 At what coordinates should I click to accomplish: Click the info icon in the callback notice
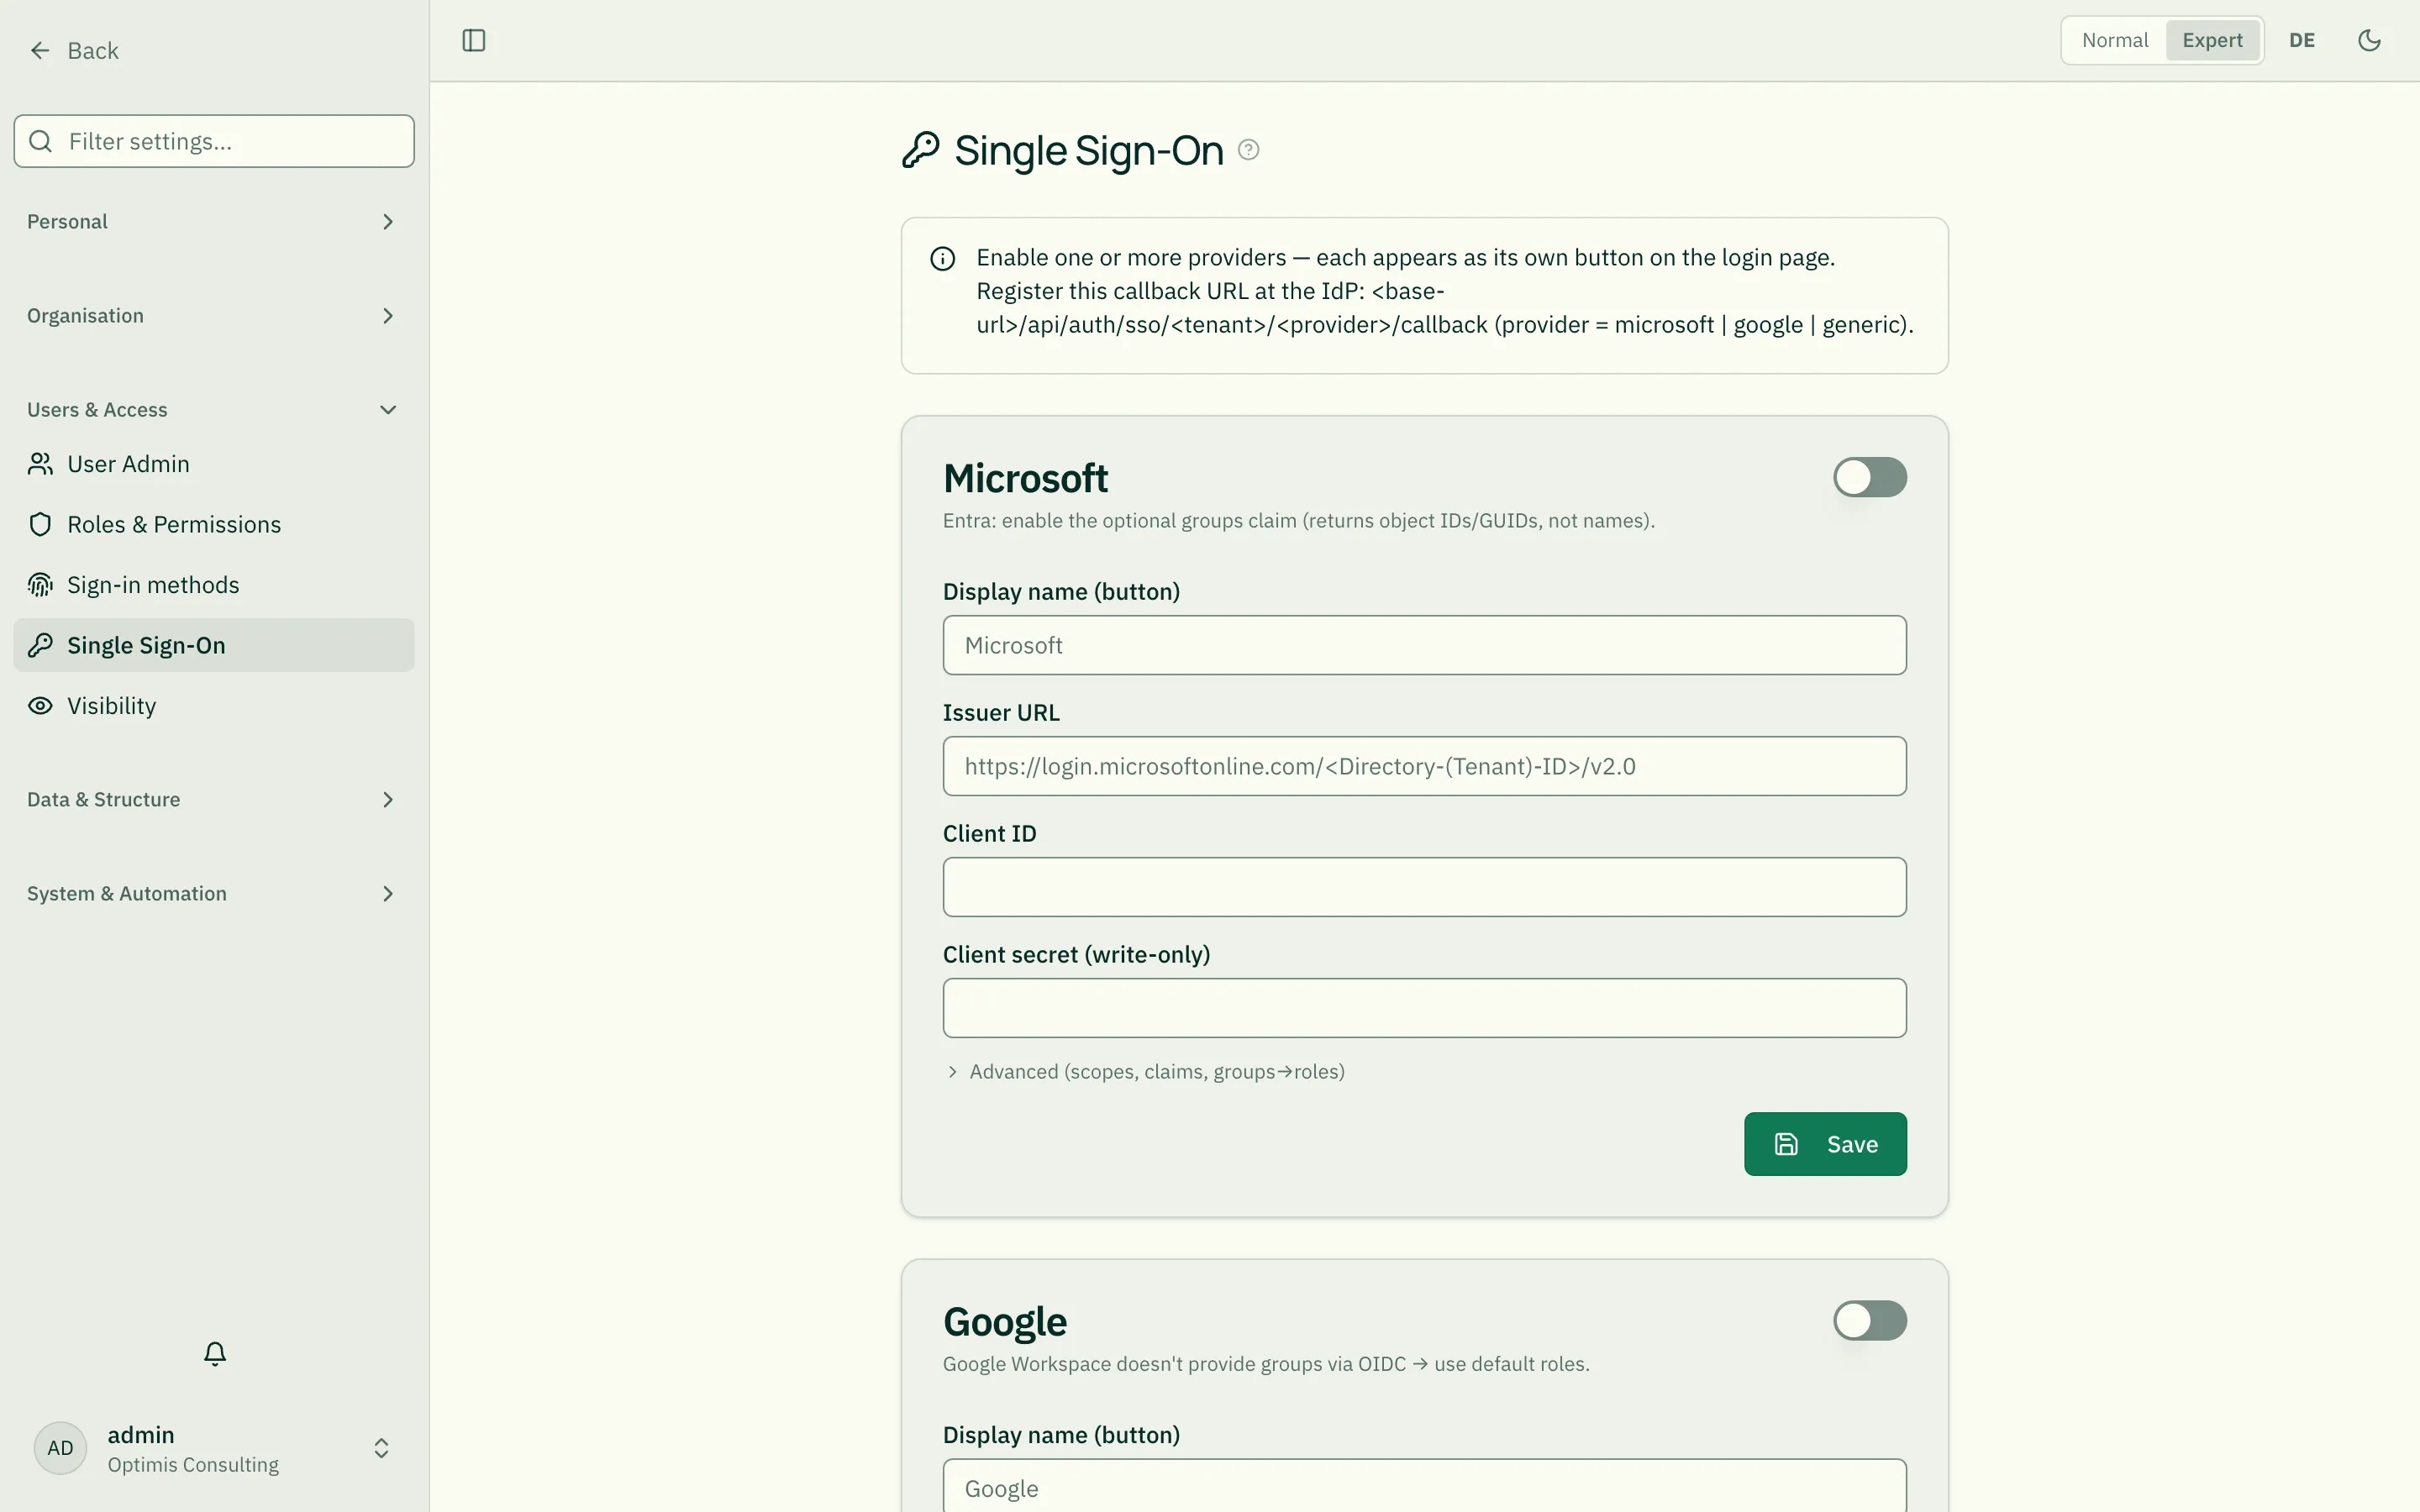(942, 259)
